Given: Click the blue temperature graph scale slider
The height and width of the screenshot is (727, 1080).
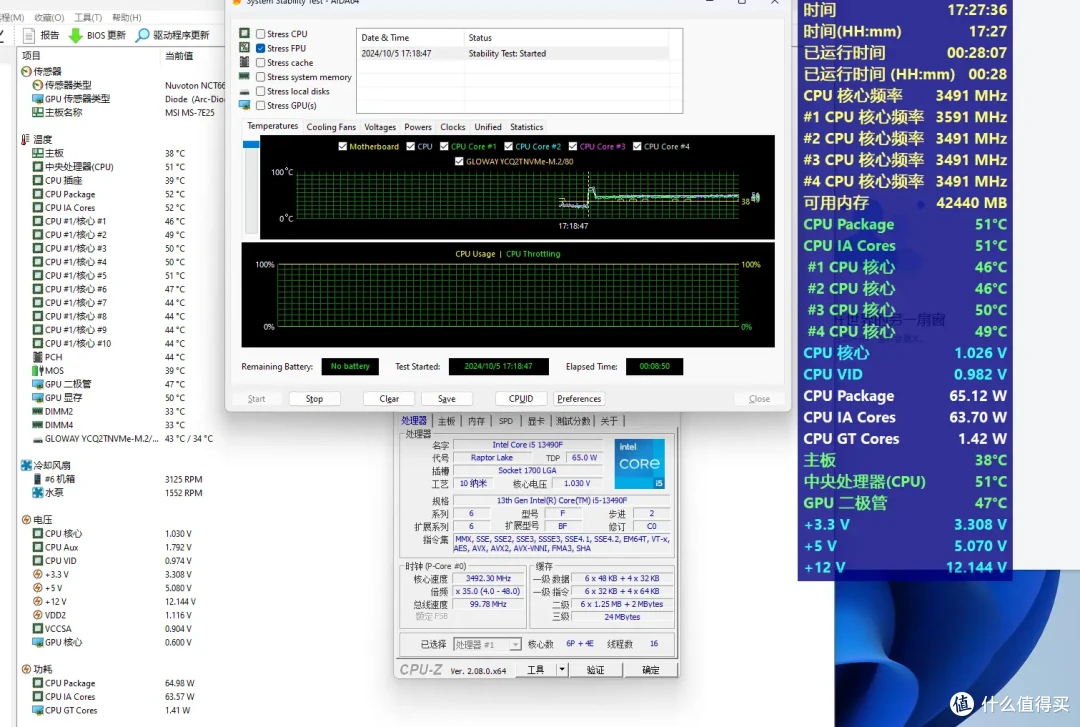Looking at the screenshot, I should pyautogui.click(x=251, y=145).
